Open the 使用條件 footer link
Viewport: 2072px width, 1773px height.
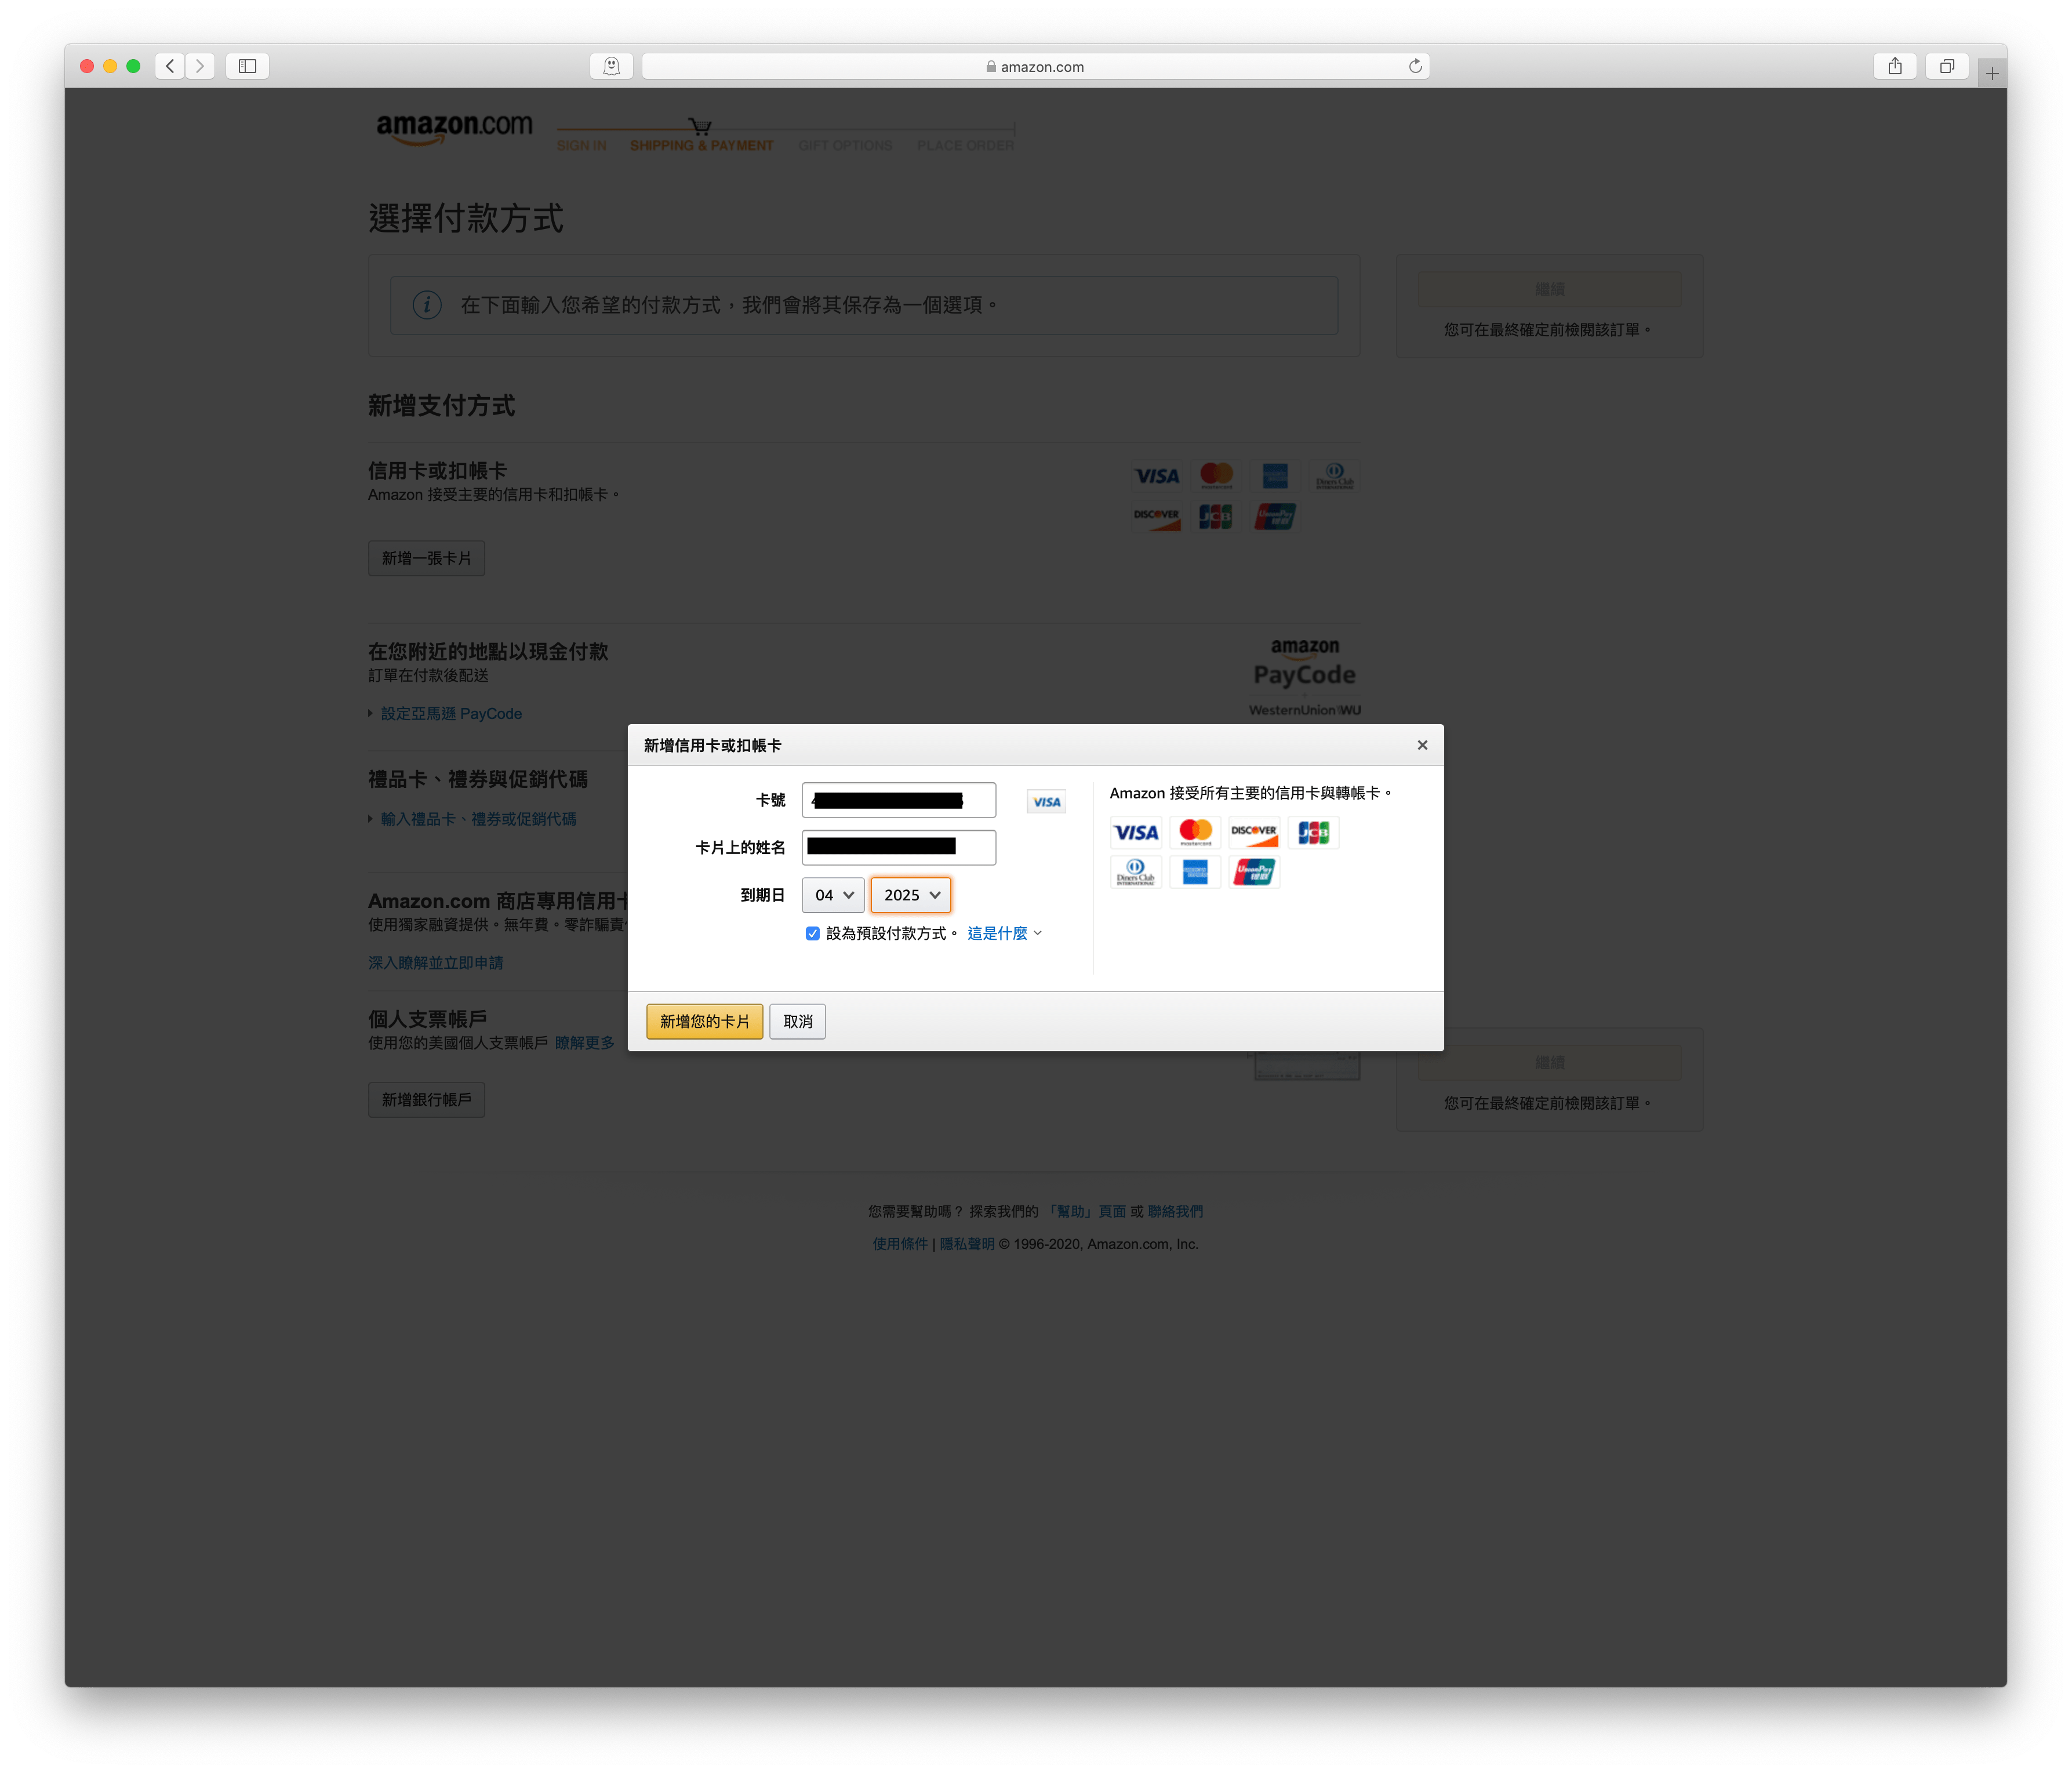click(900, 1244)
